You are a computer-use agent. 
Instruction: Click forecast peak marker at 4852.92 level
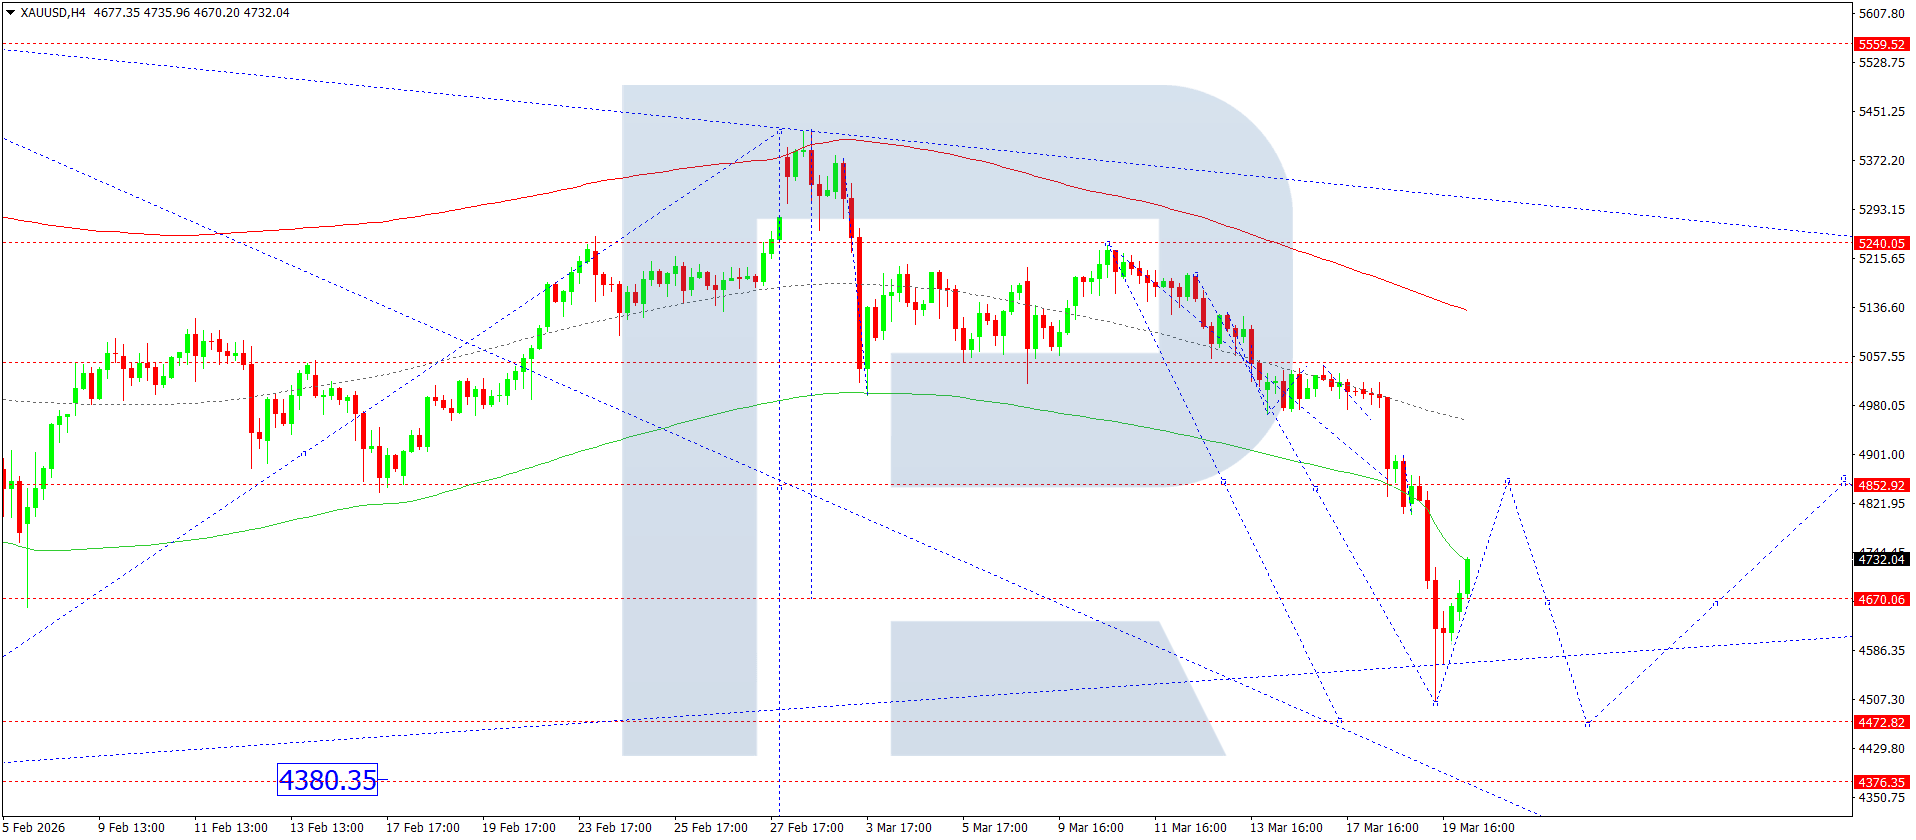(1508, 481)
